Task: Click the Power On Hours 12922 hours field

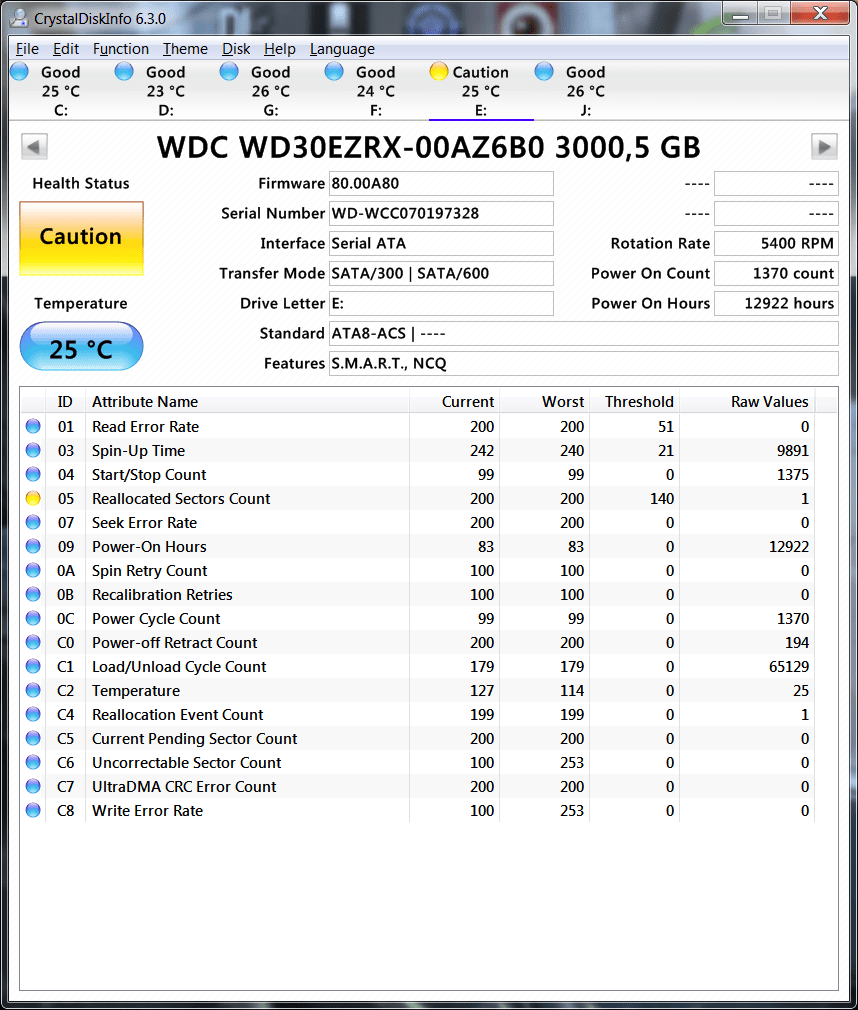Action: click(x=776, y=303)
